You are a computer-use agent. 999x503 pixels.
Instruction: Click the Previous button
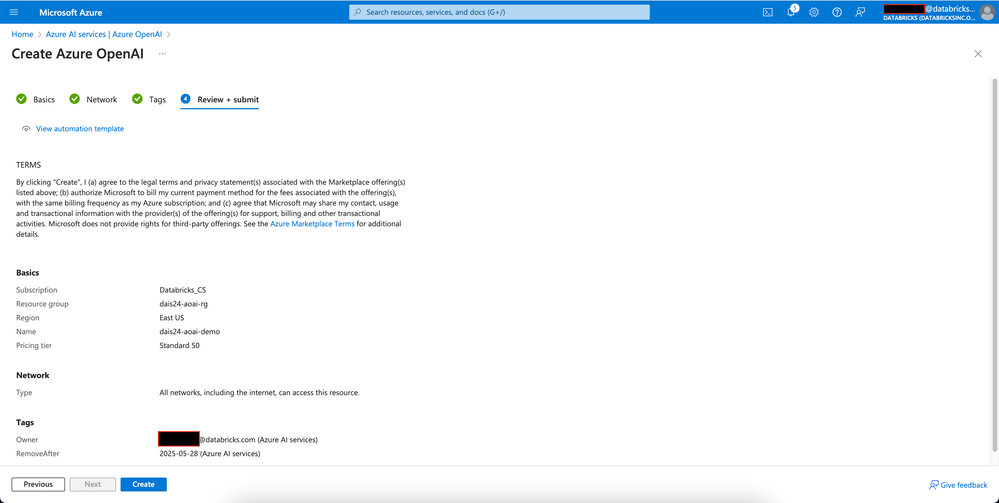38,485
